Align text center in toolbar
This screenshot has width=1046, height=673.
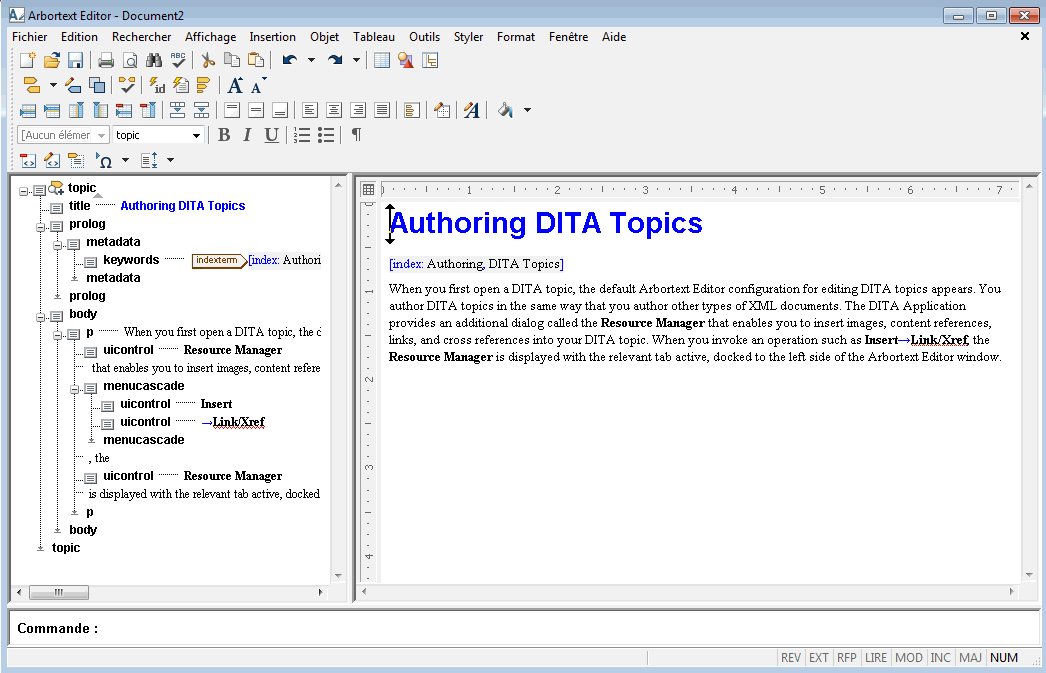pyautogui.click(x=334, y=110)
